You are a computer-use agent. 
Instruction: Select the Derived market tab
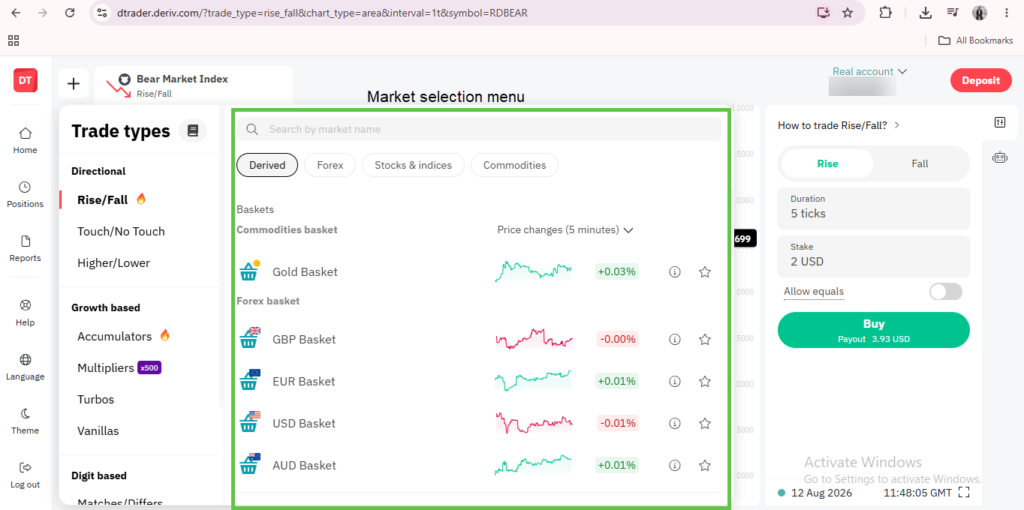(267, 165)
